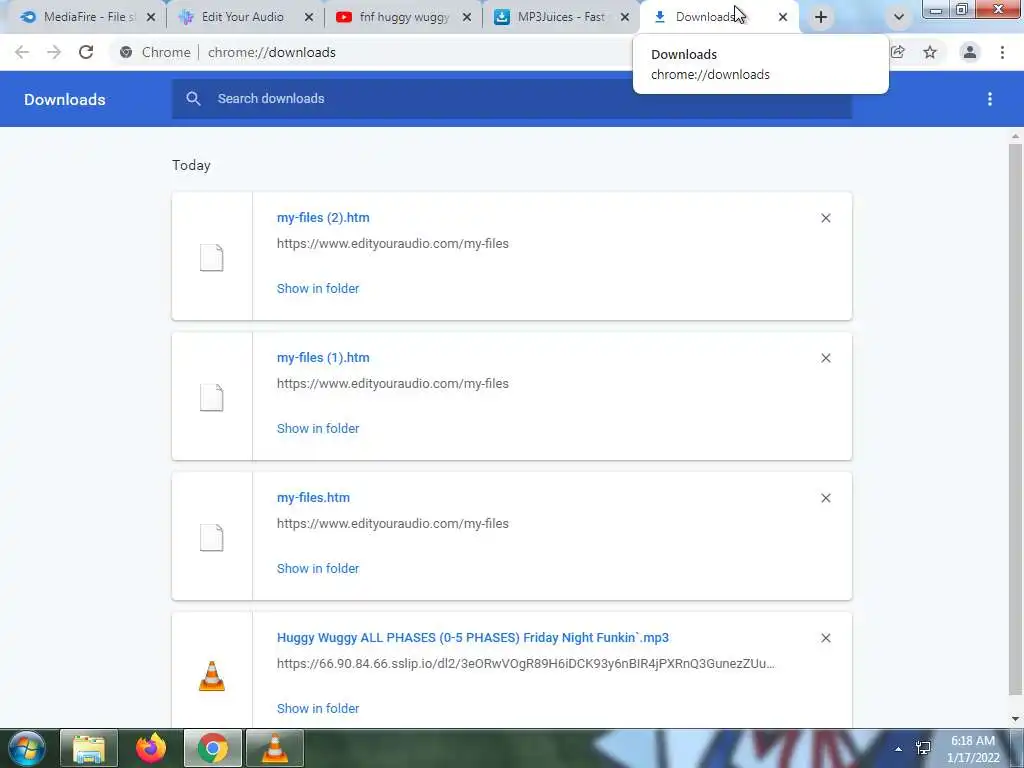Screen dimensions: 1024x768
Task: Open Firefox from the taskbar
Action: (x=151, y=748)
